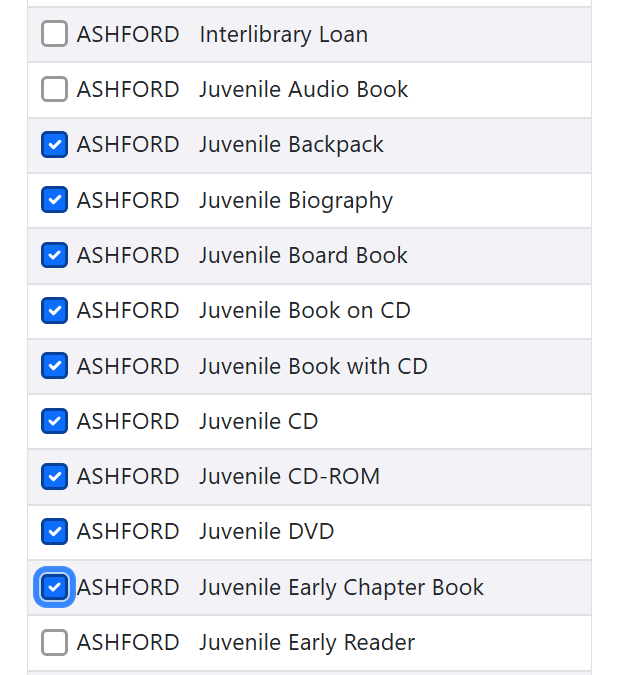Viewport: 625px width, 675px height.
Task: Toggle the focused Juvenile Early Chapter Book checkbox
Action: 54,587
